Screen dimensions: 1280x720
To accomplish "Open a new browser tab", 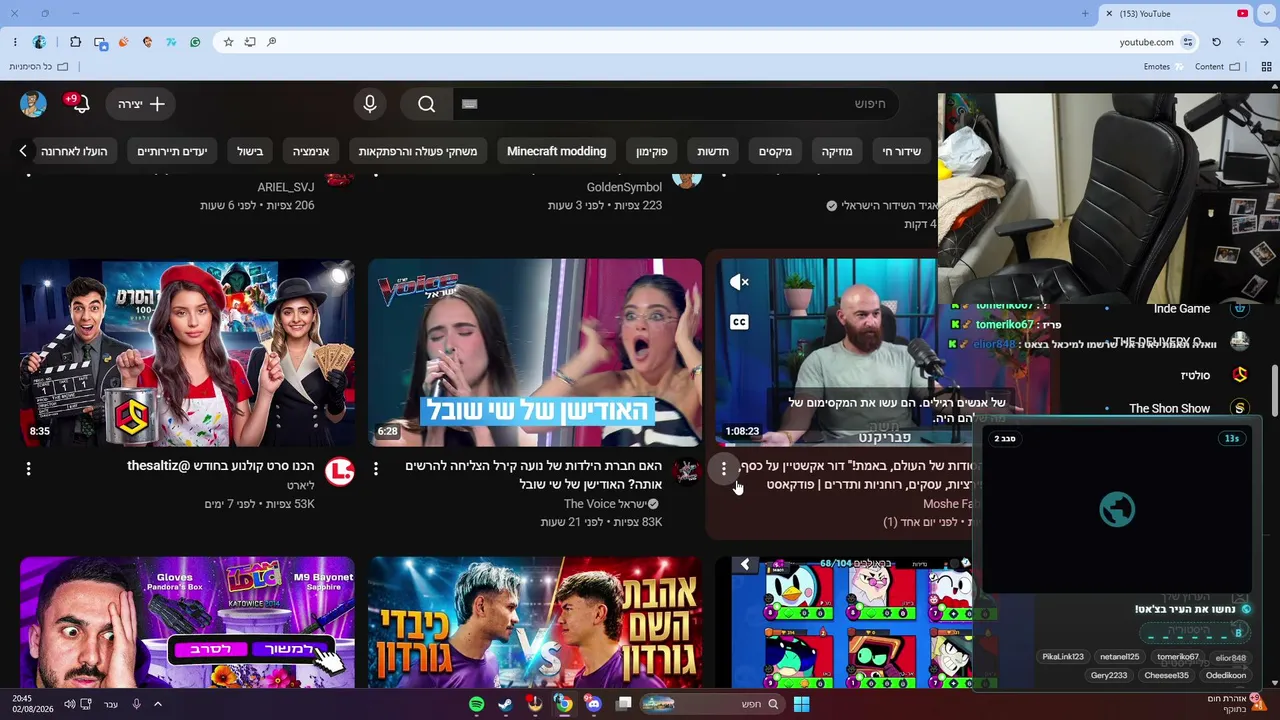I will pos(1085,14).
